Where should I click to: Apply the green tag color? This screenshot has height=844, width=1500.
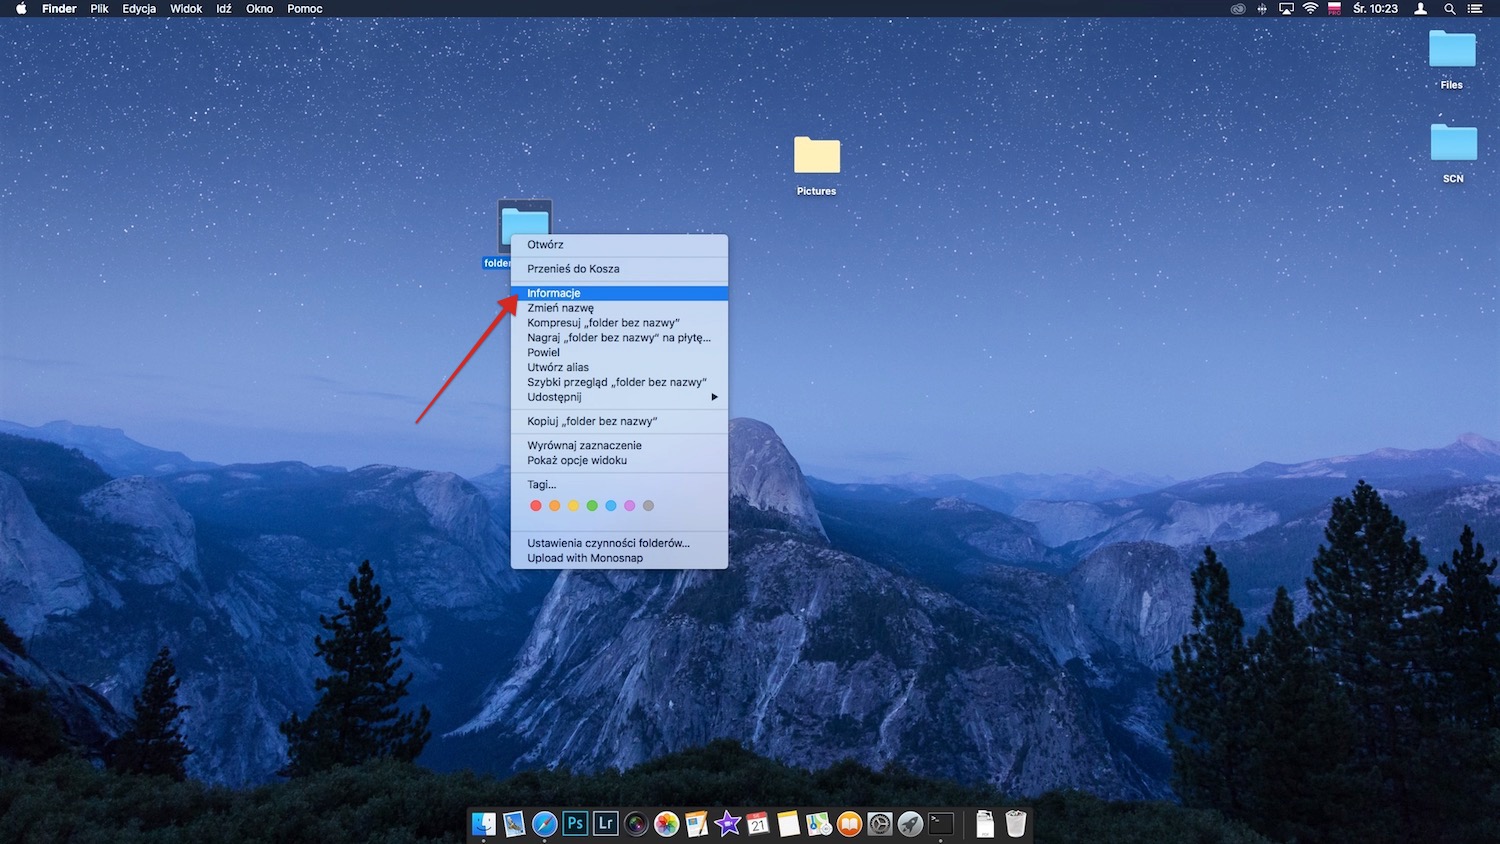[x=592, y=506]
